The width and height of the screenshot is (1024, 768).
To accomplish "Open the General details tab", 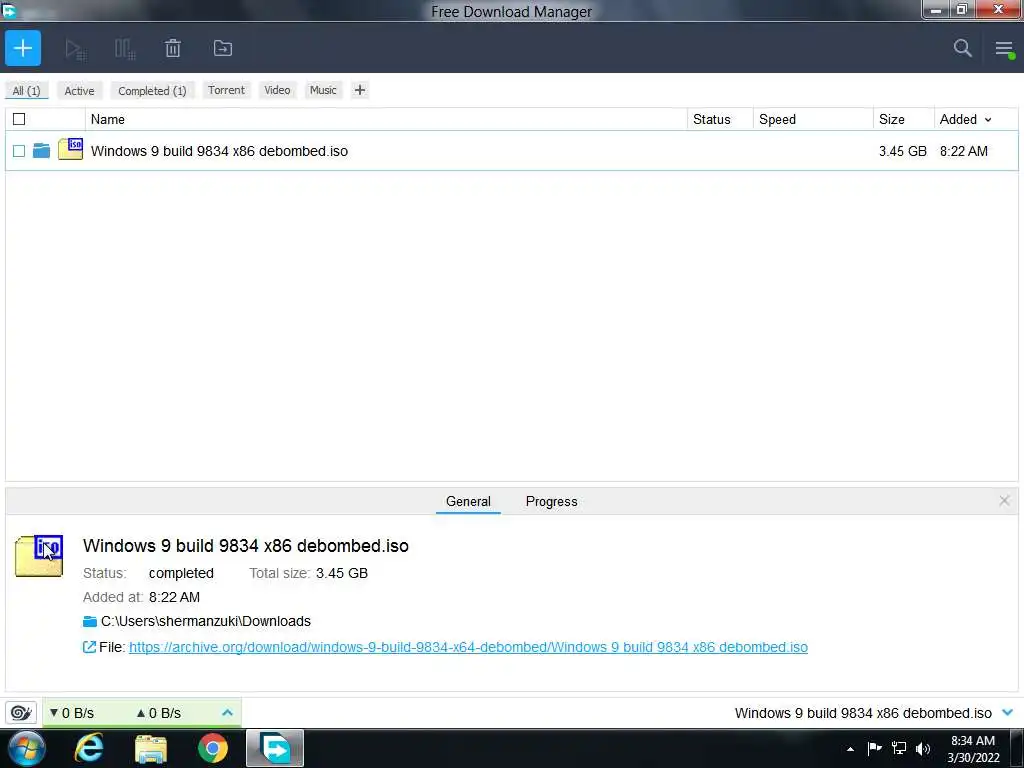I will [x=468, y=502].
